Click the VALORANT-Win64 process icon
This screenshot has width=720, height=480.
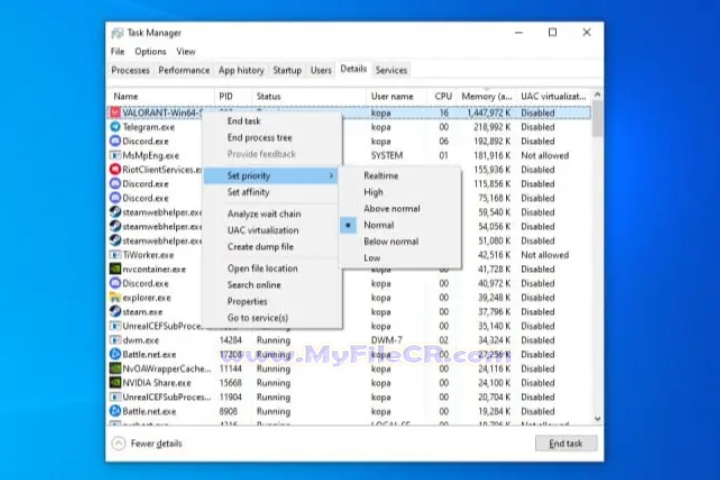(x=115, y=113)
